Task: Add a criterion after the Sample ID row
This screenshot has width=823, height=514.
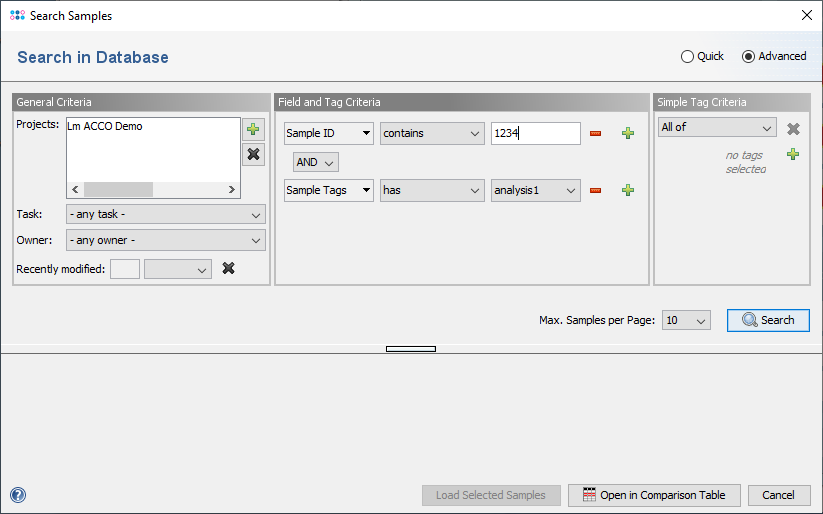Action: [x=628, y=133]
